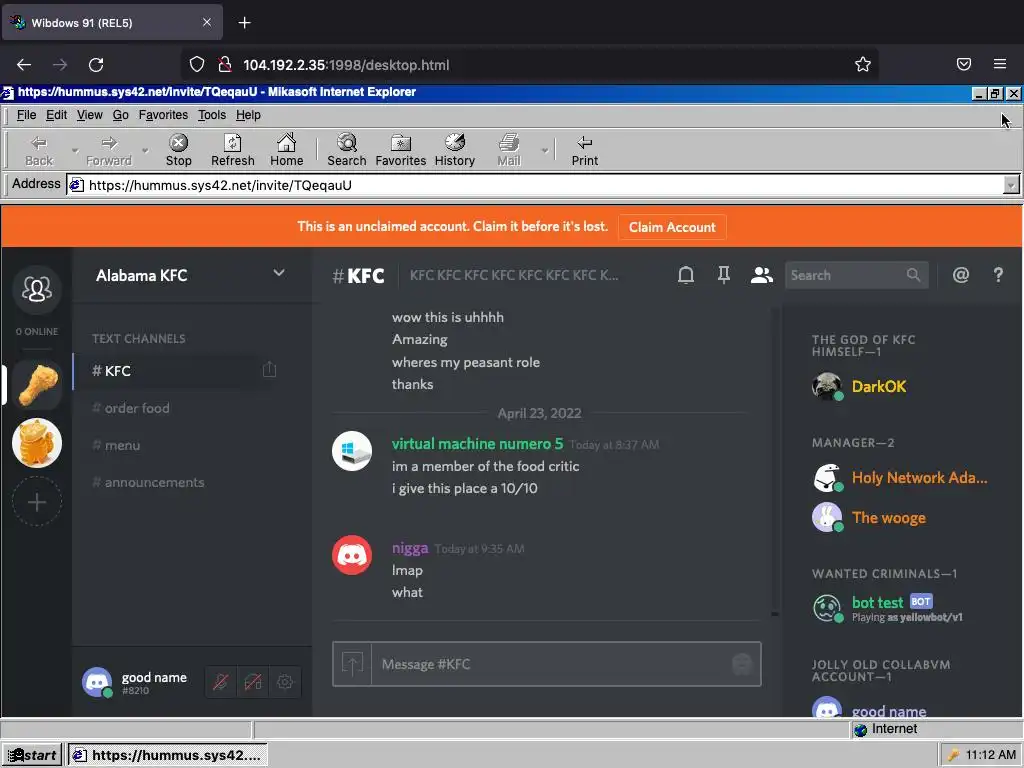Viewport: 1024px width, 768px height.
Task: Click the Discord search field
Action: [856, 275]
